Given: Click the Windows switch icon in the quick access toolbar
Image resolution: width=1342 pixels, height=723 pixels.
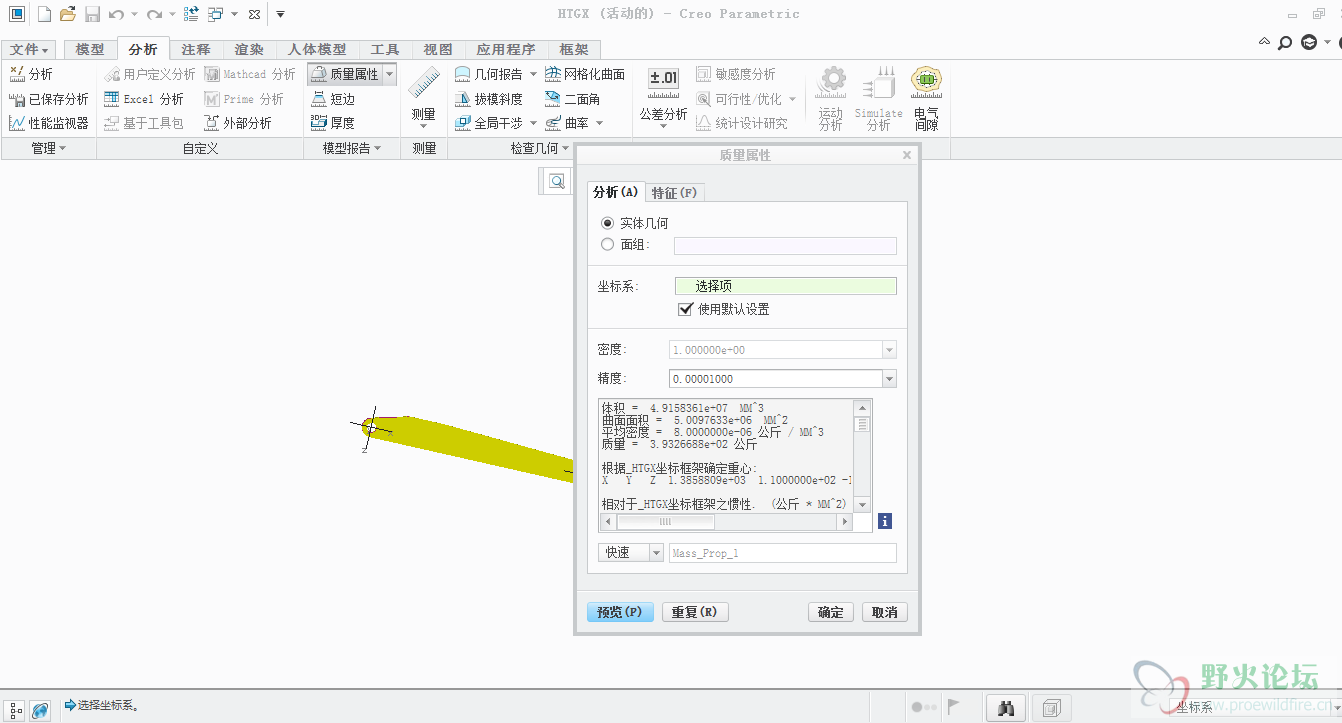Looking at the screenshot, I should (x=216, y=14).
